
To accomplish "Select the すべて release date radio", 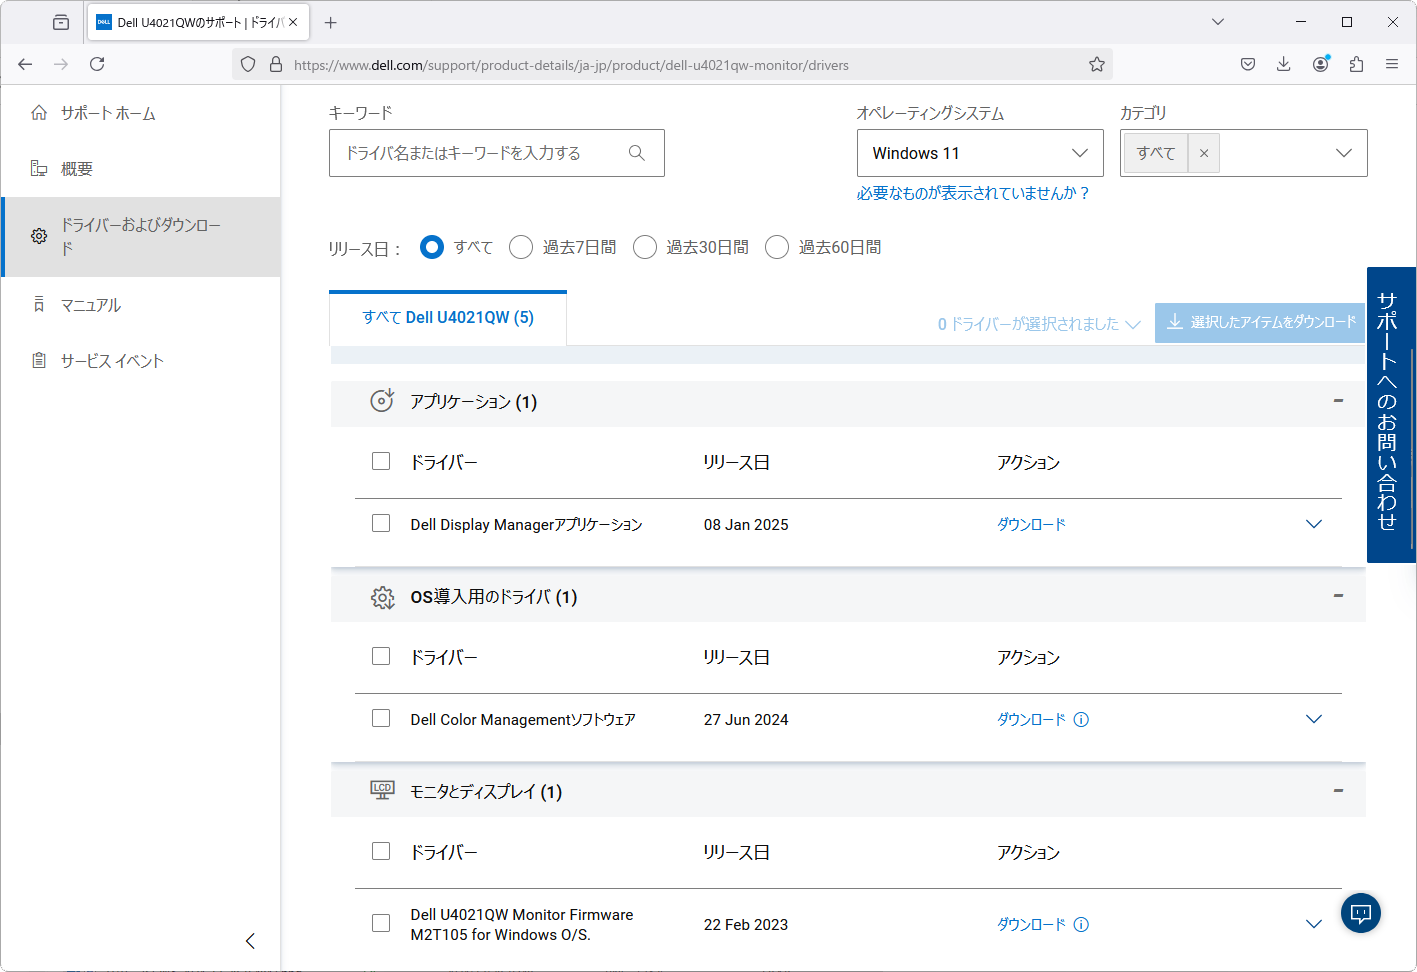I will point(432,247).
